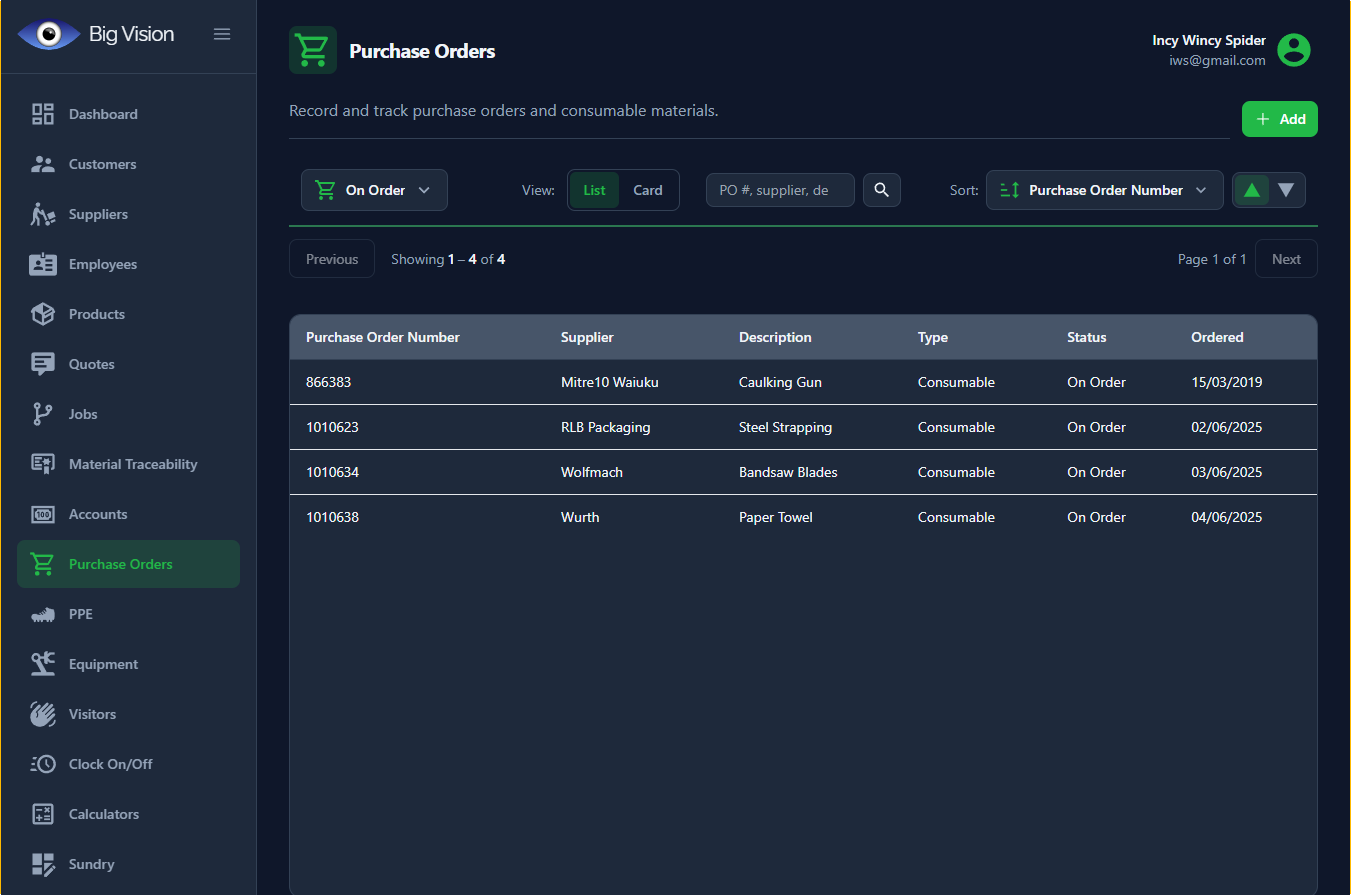1351x895 pixels.
Task: Set sort direction to descending arrow
Action: 1286,190
